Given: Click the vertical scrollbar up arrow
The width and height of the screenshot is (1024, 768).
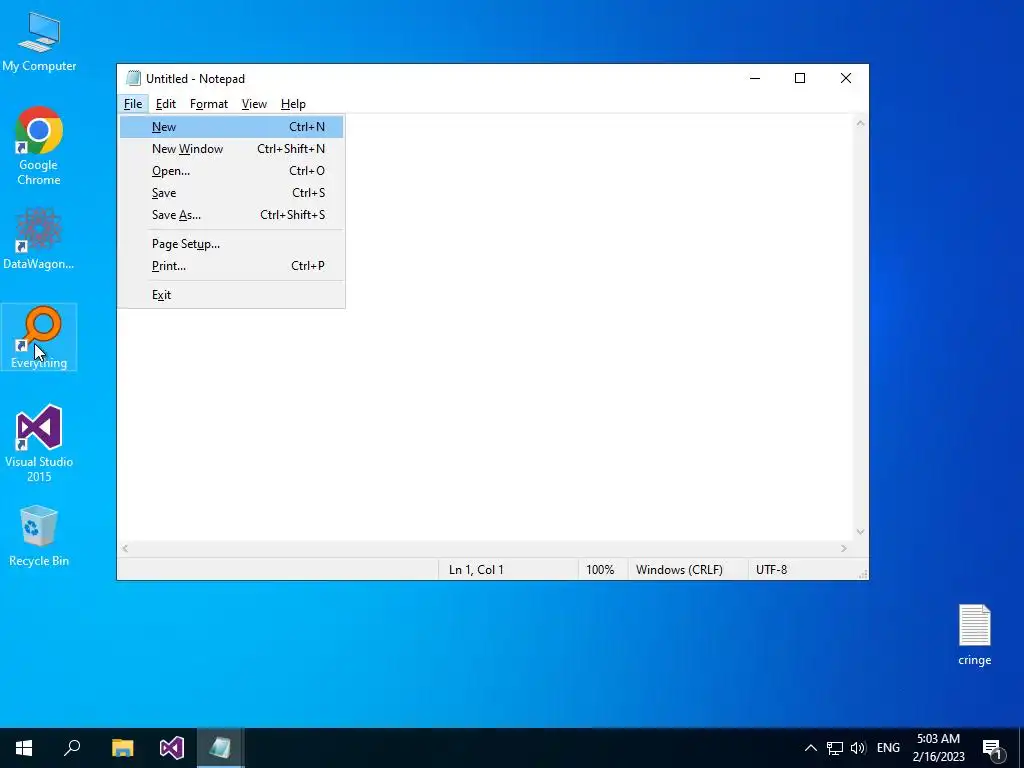Looking at the screenshot, I should (860, 123).
